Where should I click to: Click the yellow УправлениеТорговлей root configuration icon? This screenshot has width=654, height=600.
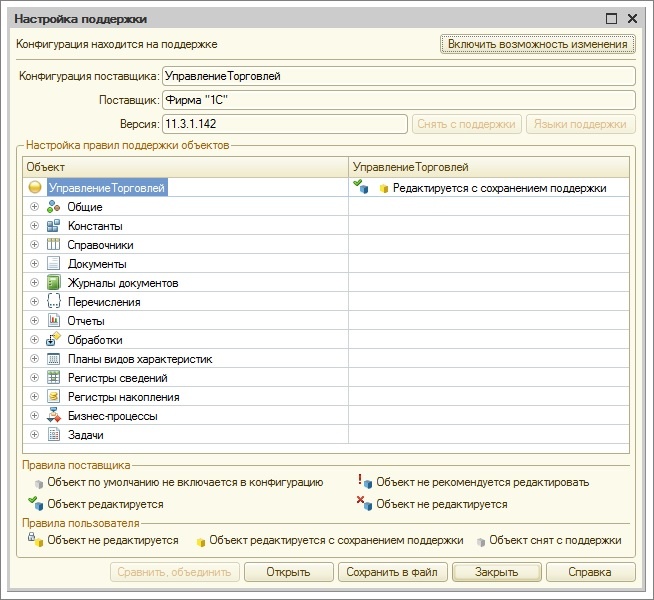[x=35, y=188]
